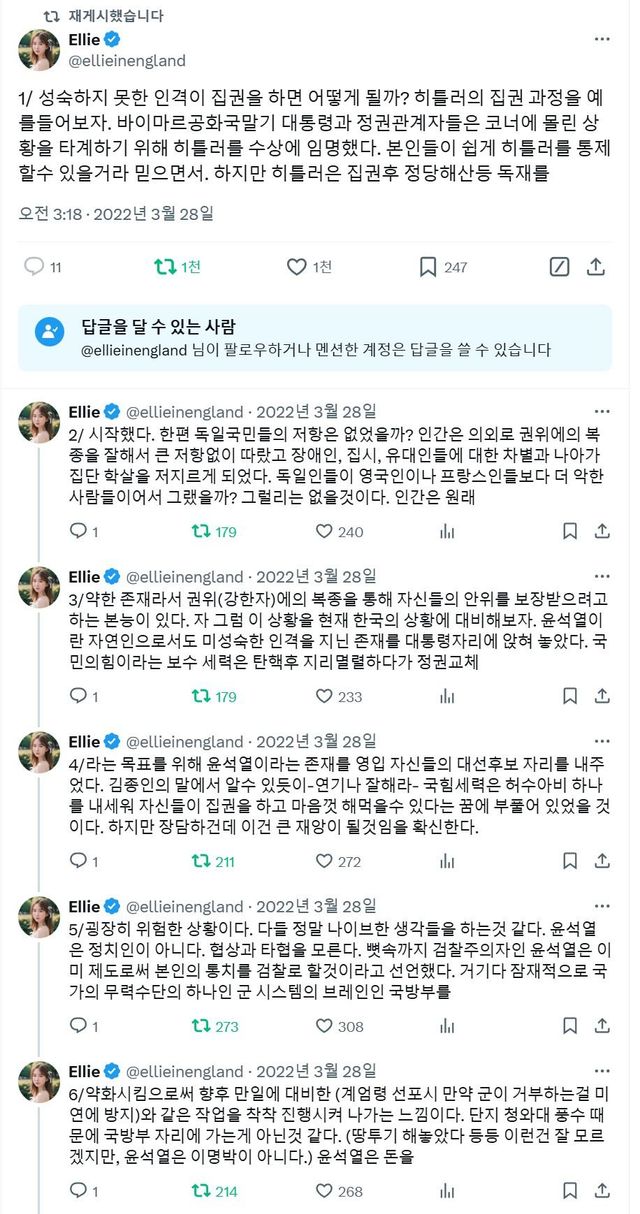Share the 6/ tweet
Image resolution: width=640 pixels, height=1214 pixels.
coord(602,1191)
